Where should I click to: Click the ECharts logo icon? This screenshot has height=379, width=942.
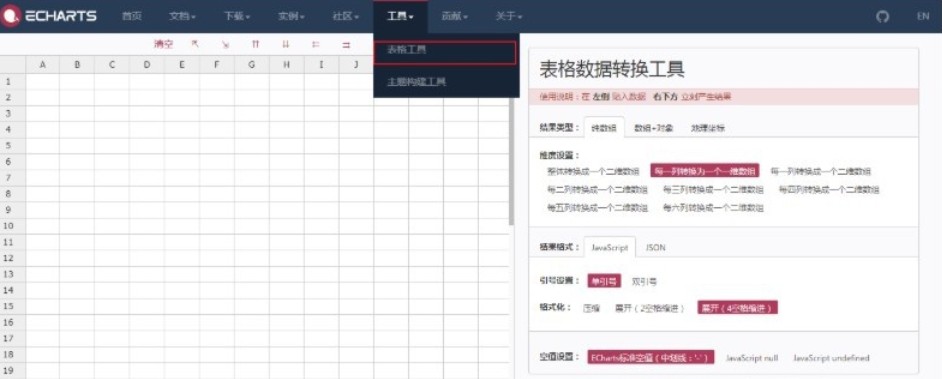(11, 16)
